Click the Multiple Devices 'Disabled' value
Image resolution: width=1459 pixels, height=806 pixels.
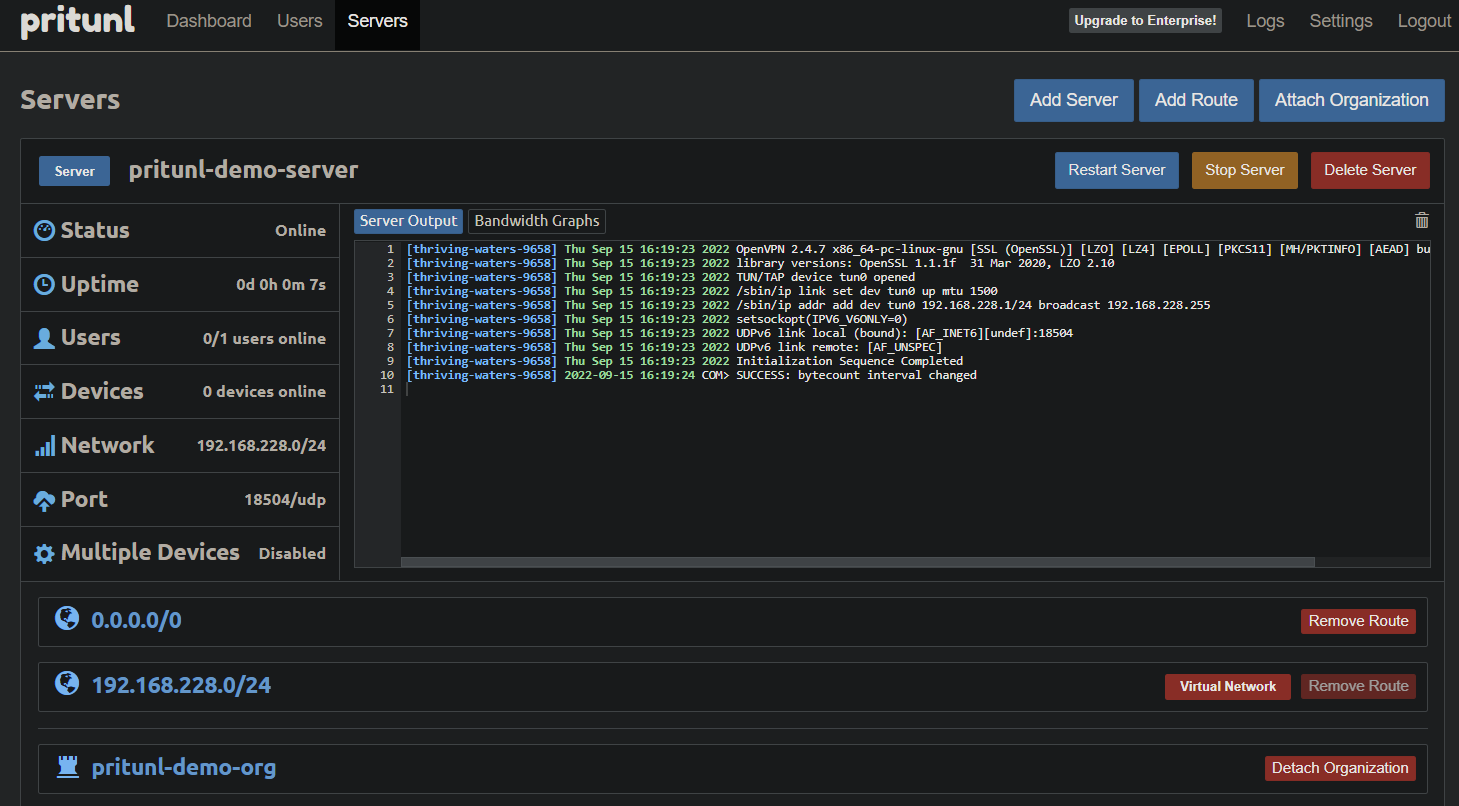[292, 553]
